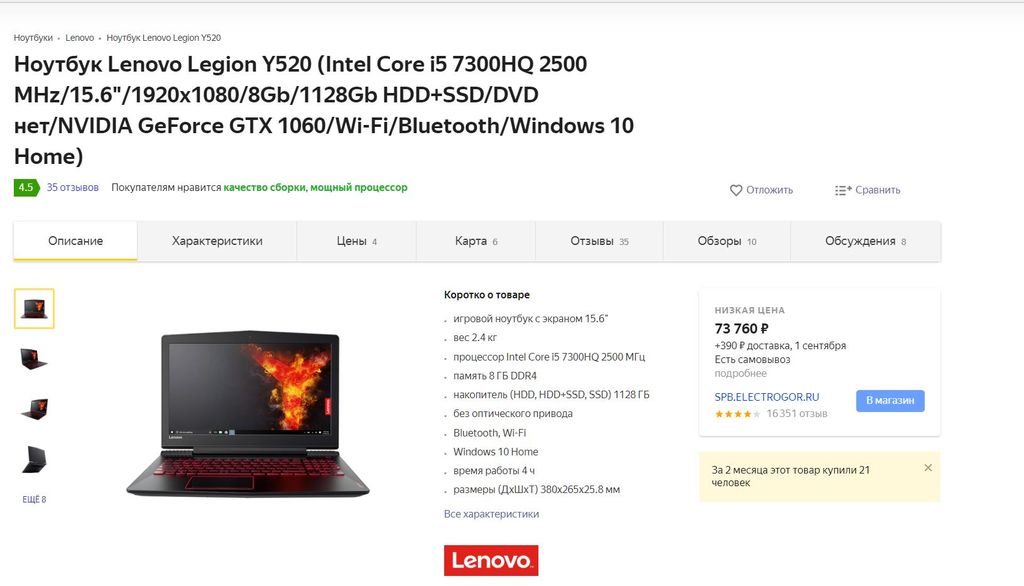Click the heart icon next to Отложить
The image size is (1024, 586).
735,190
